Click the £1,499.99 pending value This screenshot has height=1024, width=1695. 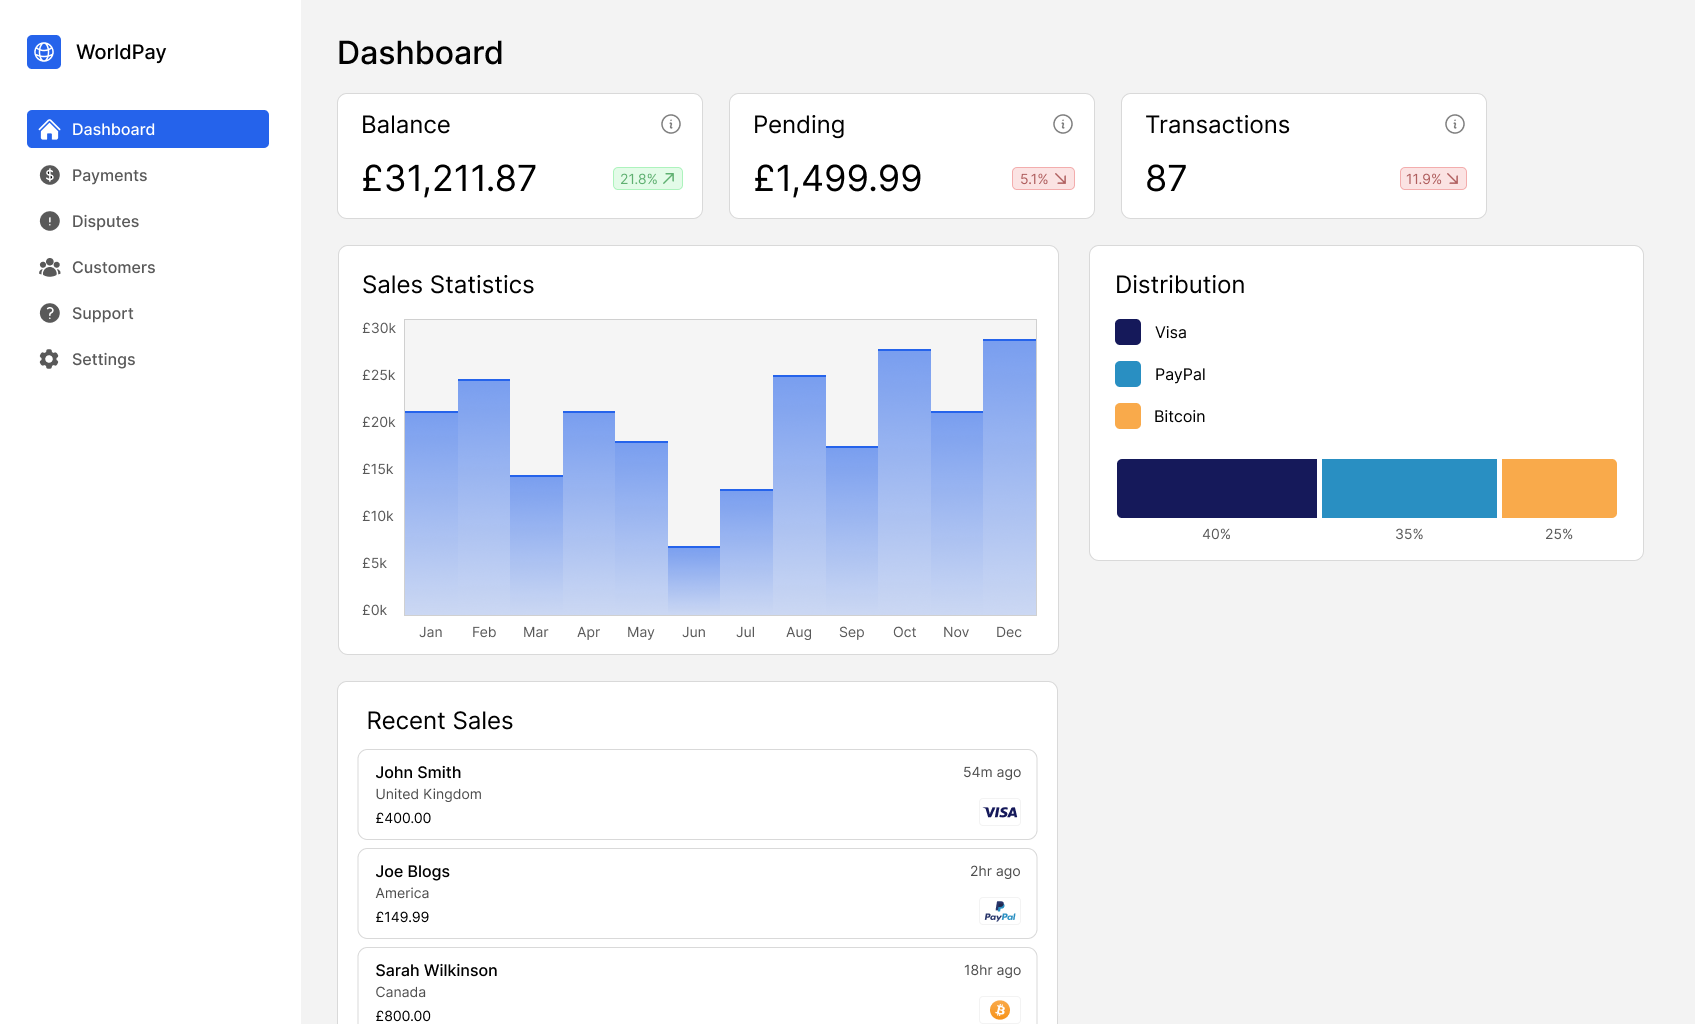pyautogui.click(x=837, y=178)
